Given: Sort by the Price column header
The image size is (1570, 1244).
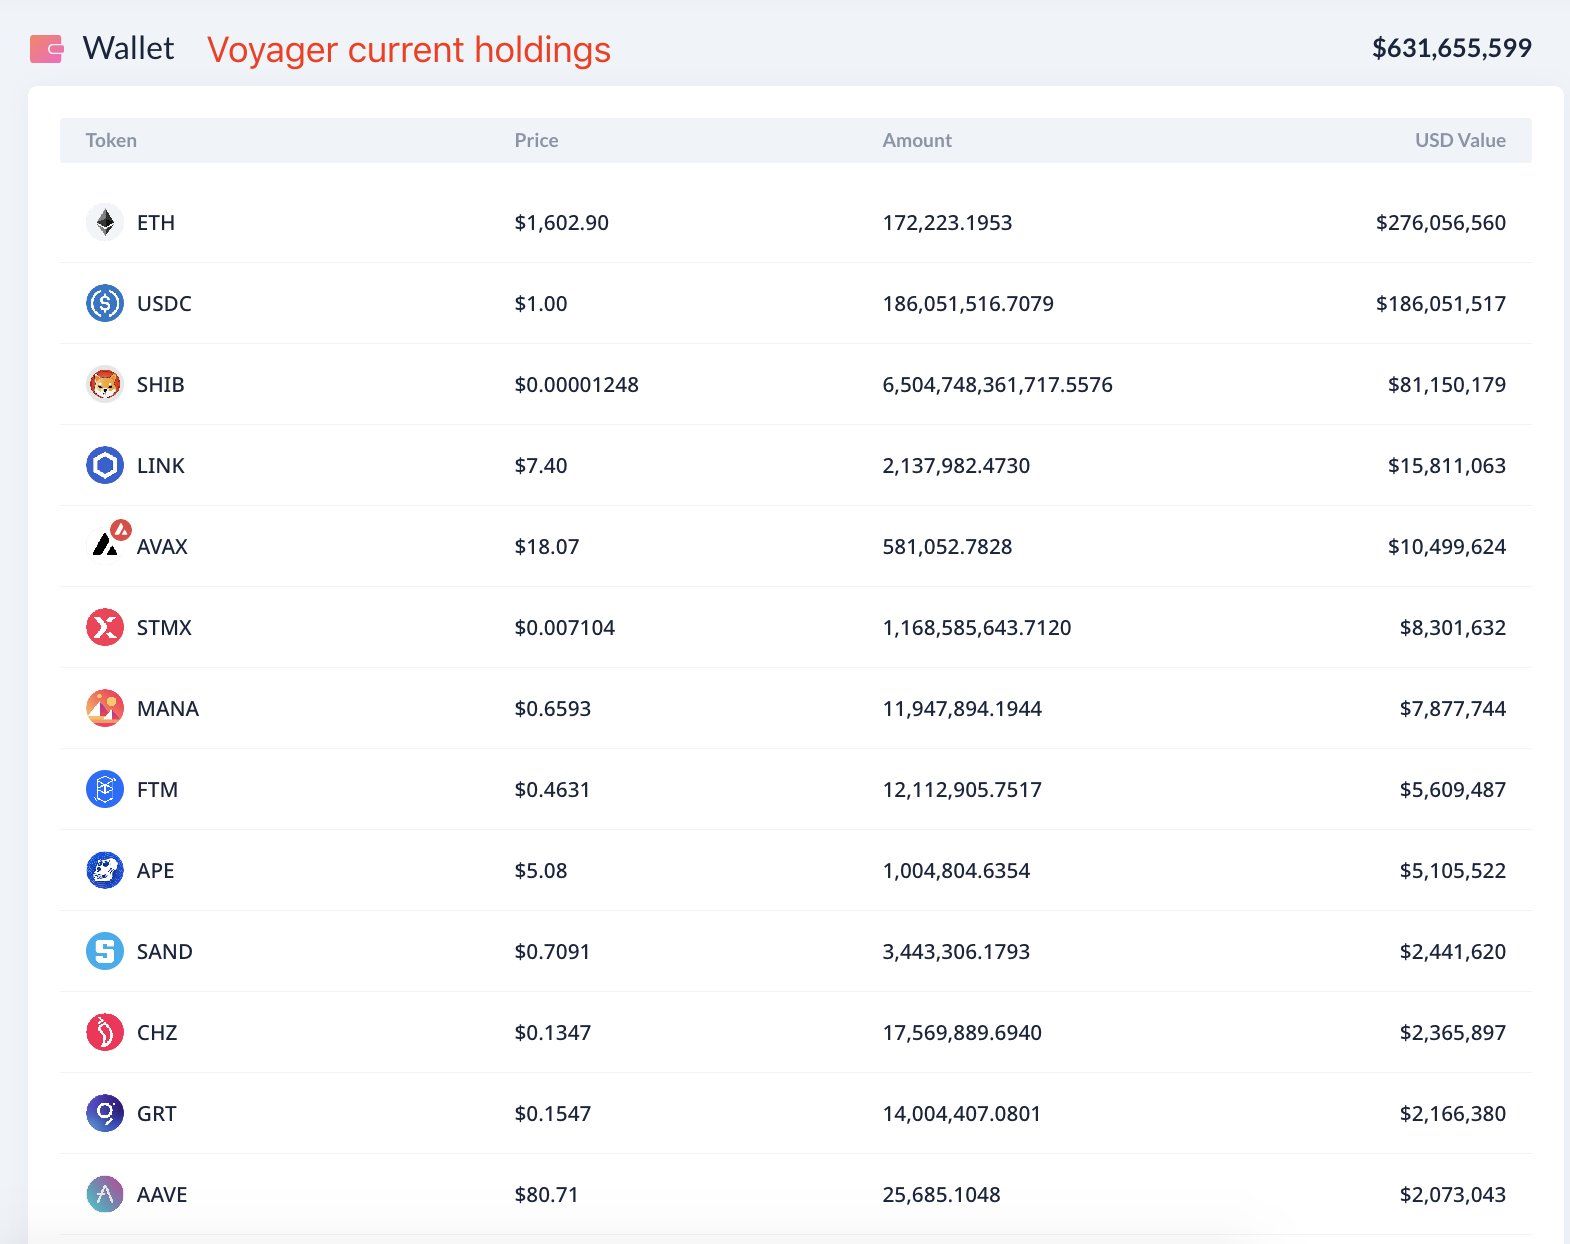Looking at the screenshot, I should pos(536,140).
